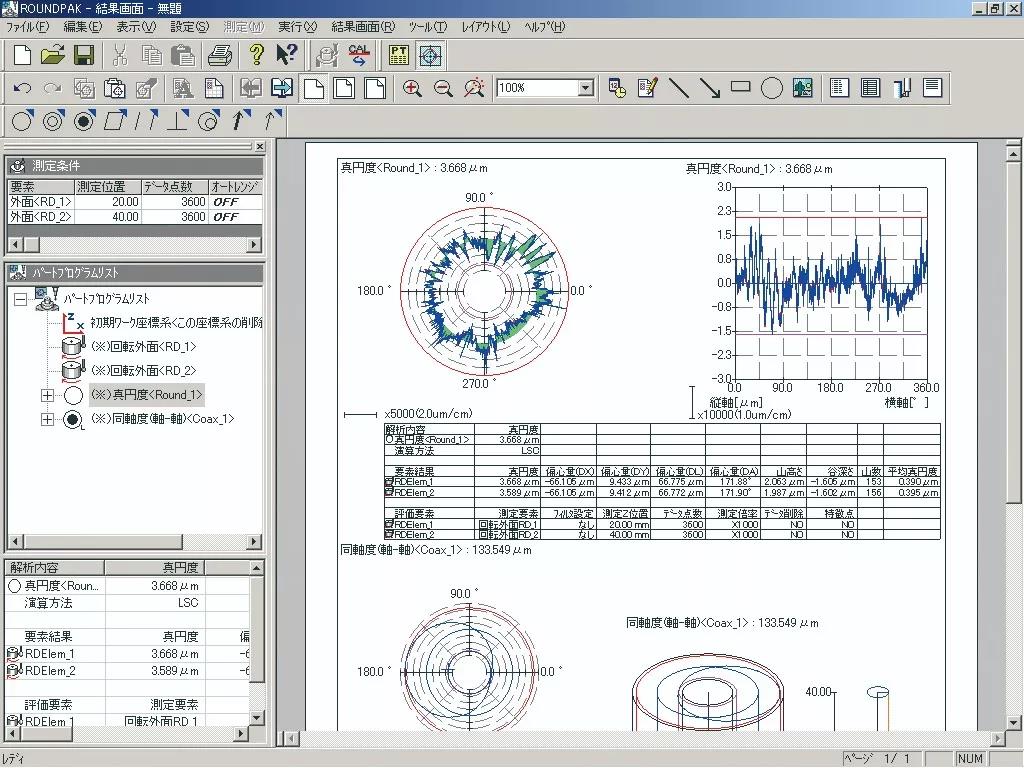Viewport: 1024px width, 768px height.
Task: Open the ファイル(F) menu
Action: coord(27,27)
